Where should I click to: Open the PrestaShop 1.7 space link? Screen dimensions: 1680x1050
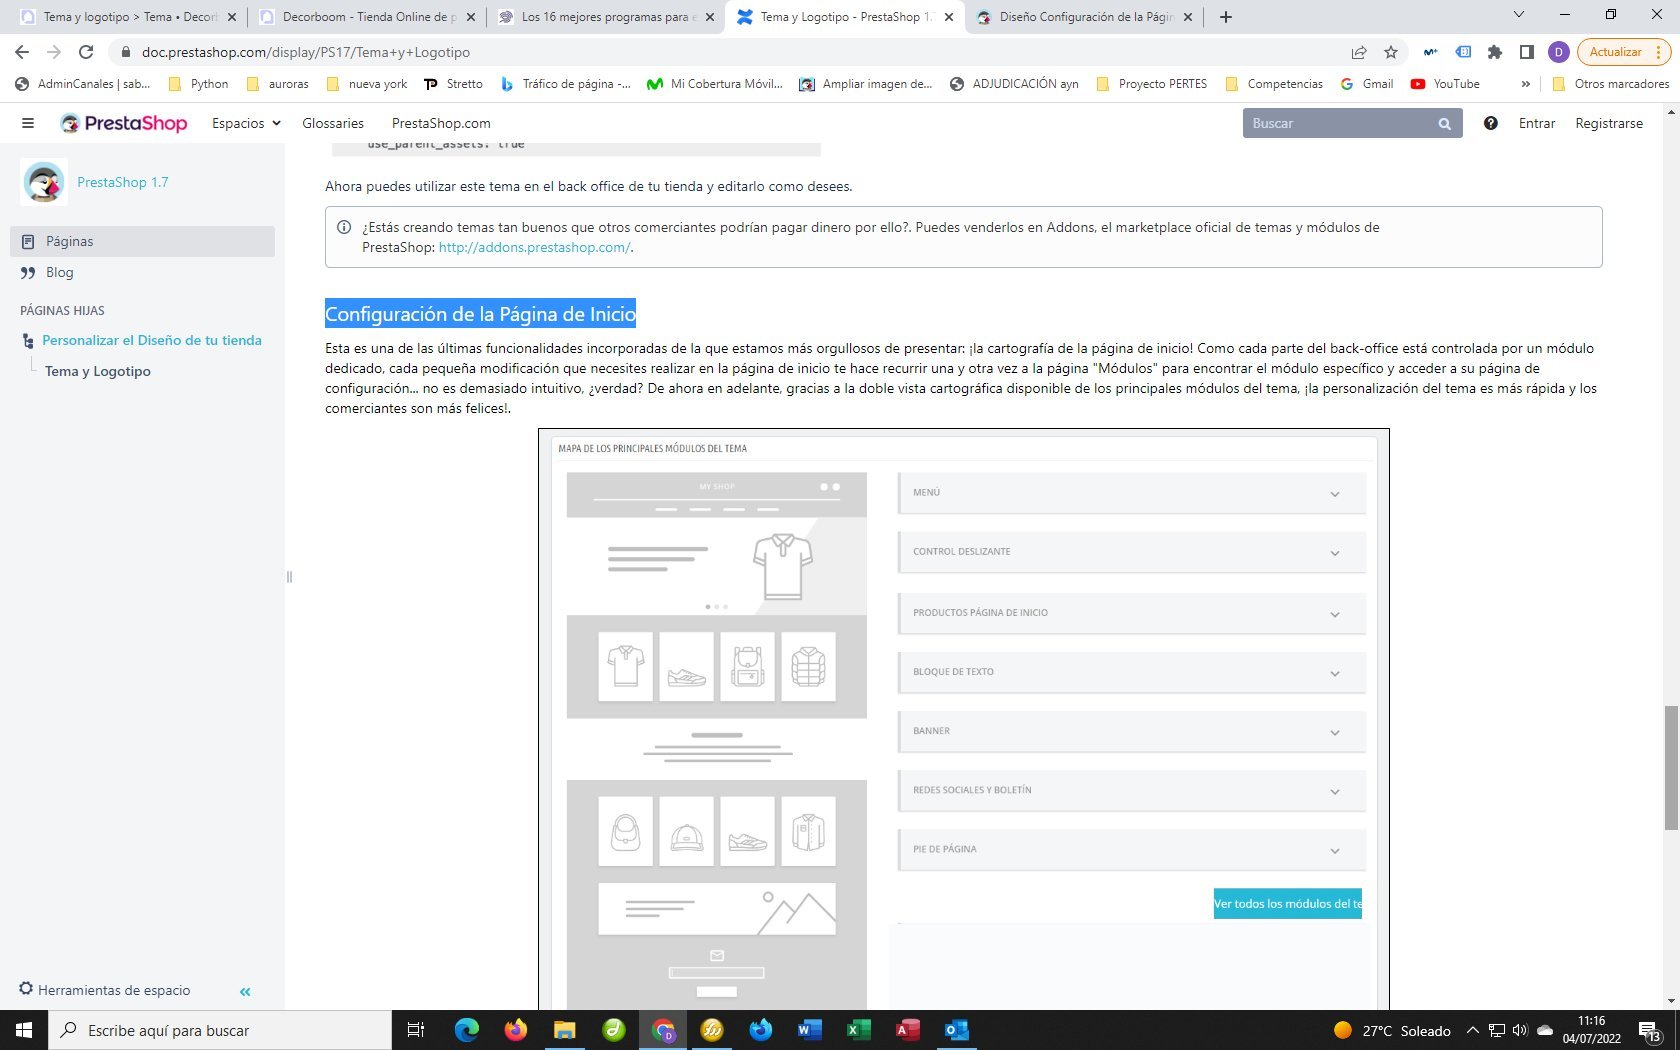123,182
